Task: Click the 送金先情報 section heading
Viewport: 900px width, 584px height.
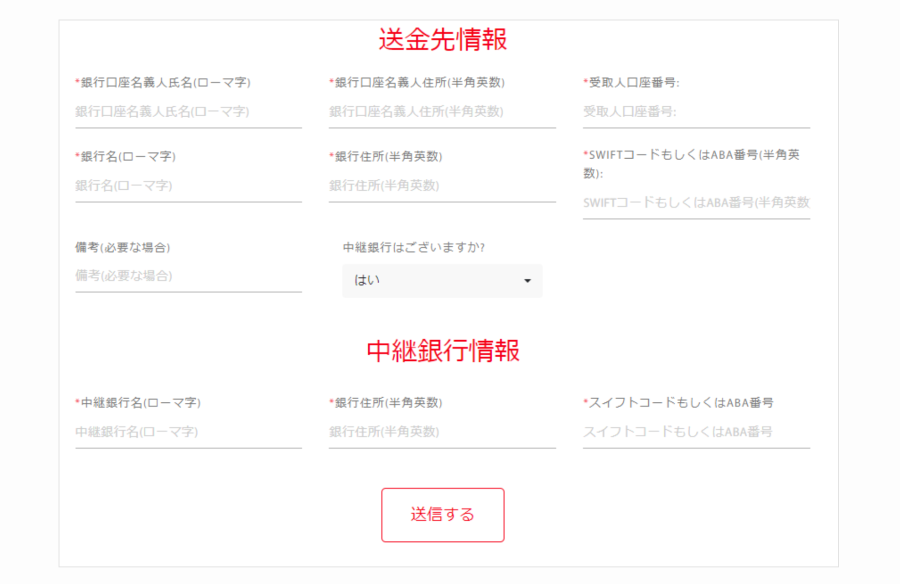Action: click(x=443, y=40)
